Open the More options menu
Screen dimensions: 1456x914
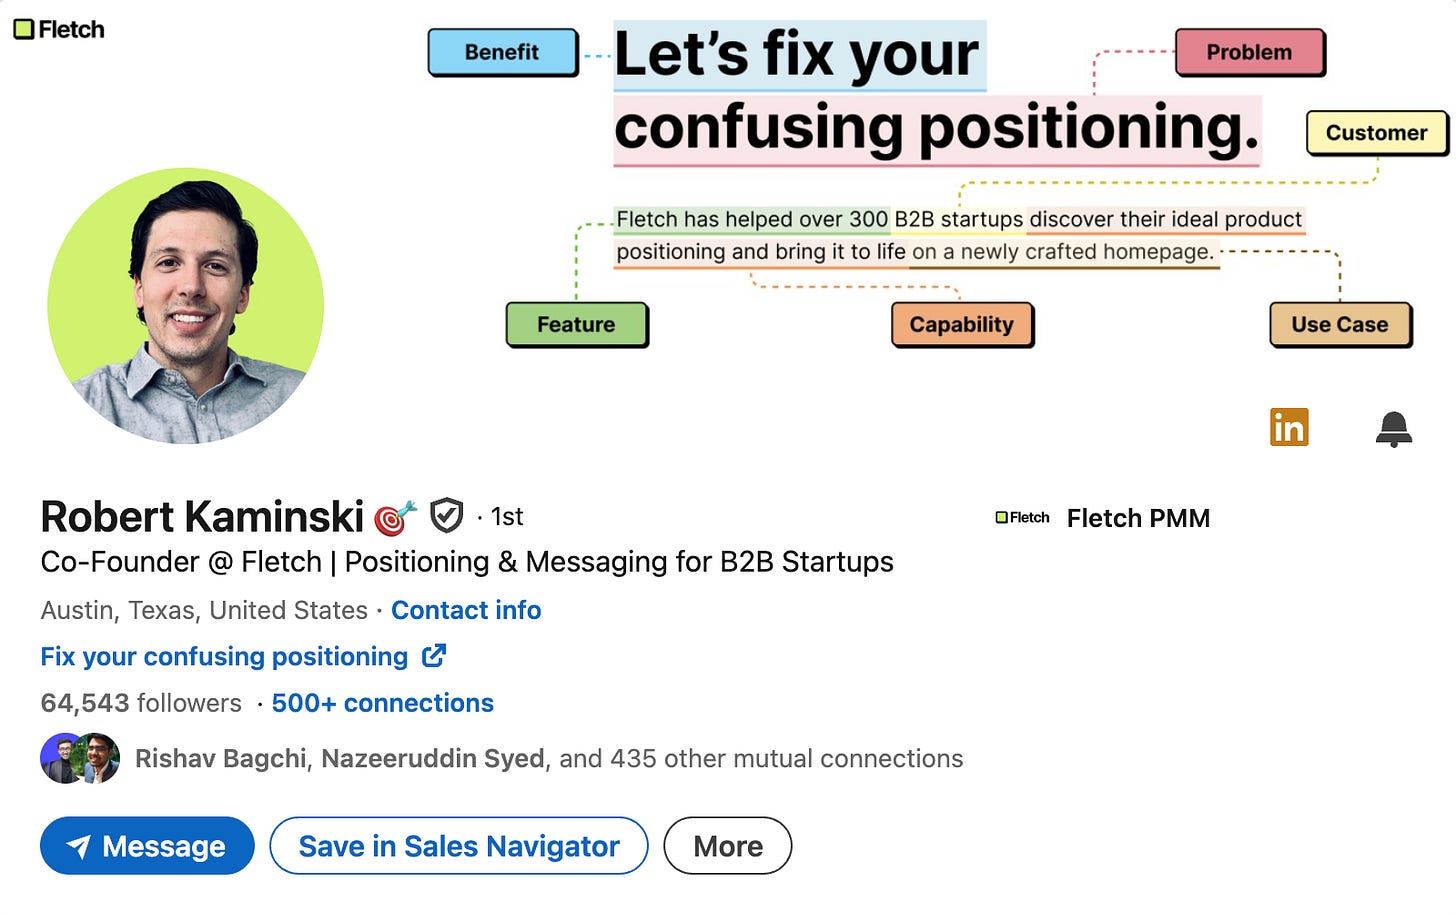tap(727, 845)
